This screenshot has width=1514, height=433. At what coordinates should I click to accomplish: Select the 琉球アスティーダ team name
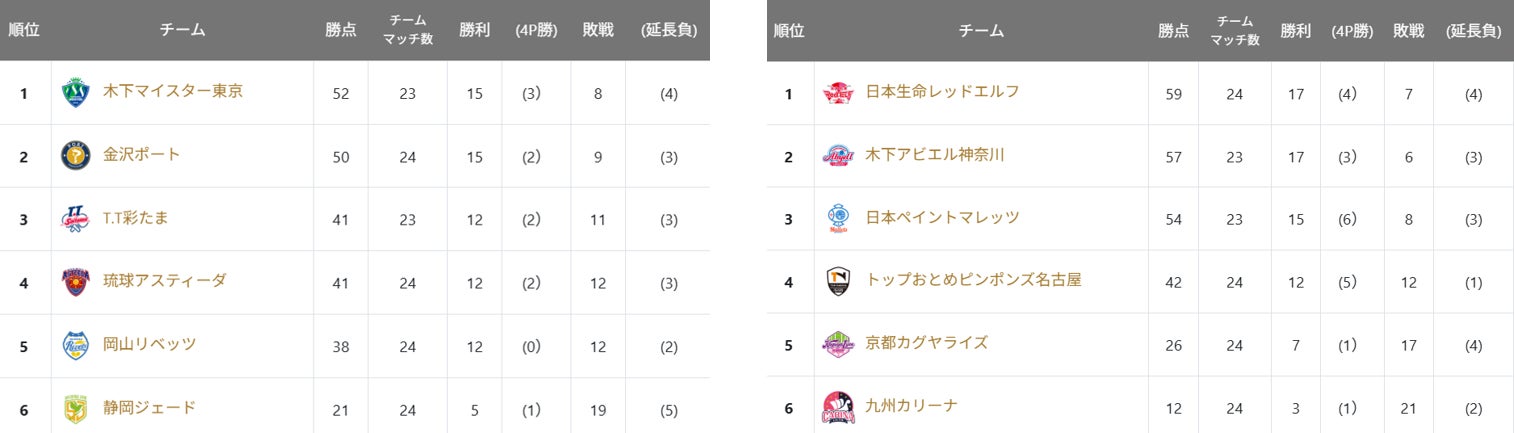point(165,280)
